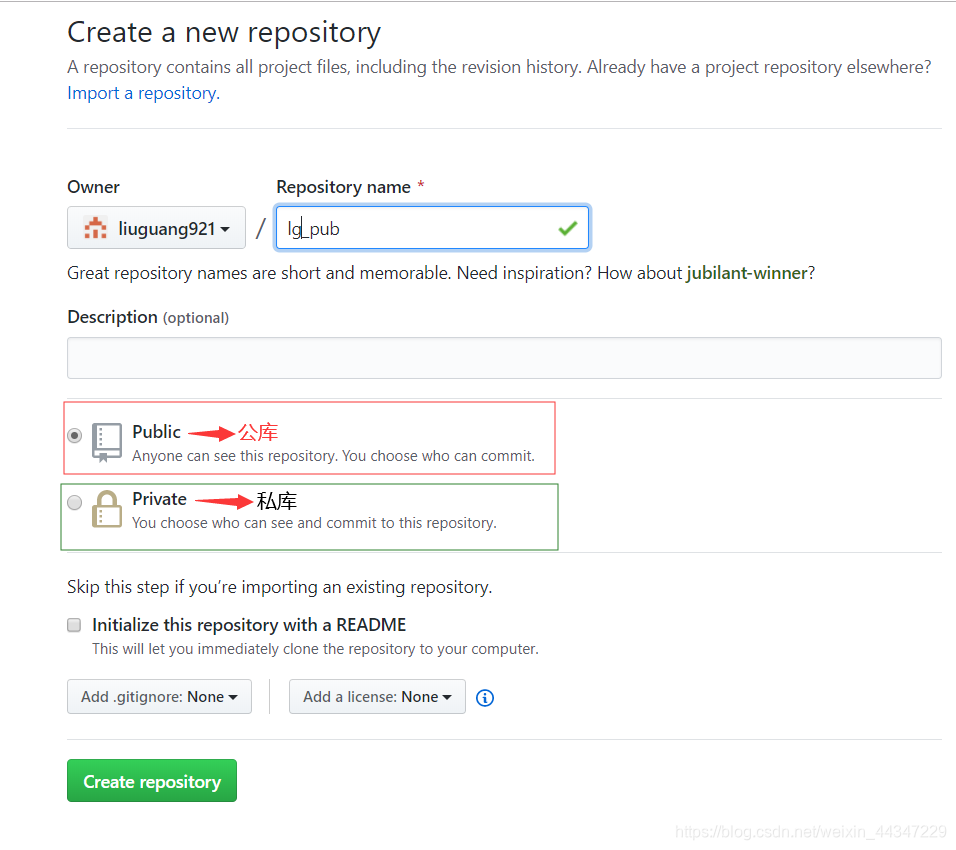Screen dimensions: 956x850
Task: Click the Description (optional) label
Action: [148, 317]
